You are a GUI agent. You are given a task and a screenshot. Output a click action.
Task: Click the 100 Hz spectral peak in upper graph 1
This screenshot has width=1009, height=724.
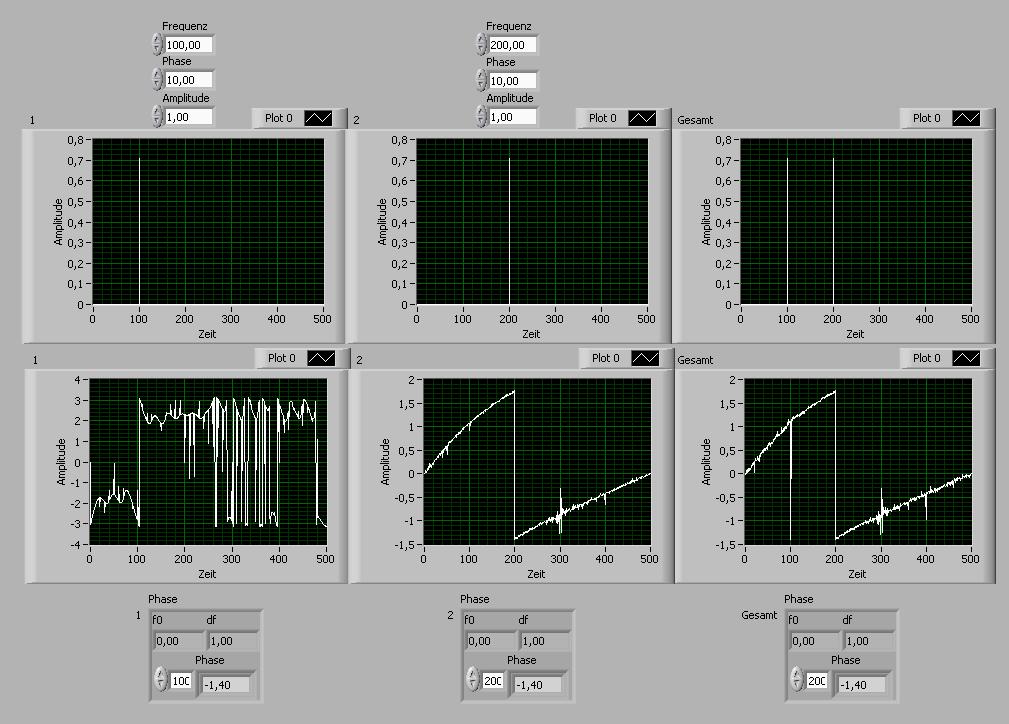[x=139, y=230]
